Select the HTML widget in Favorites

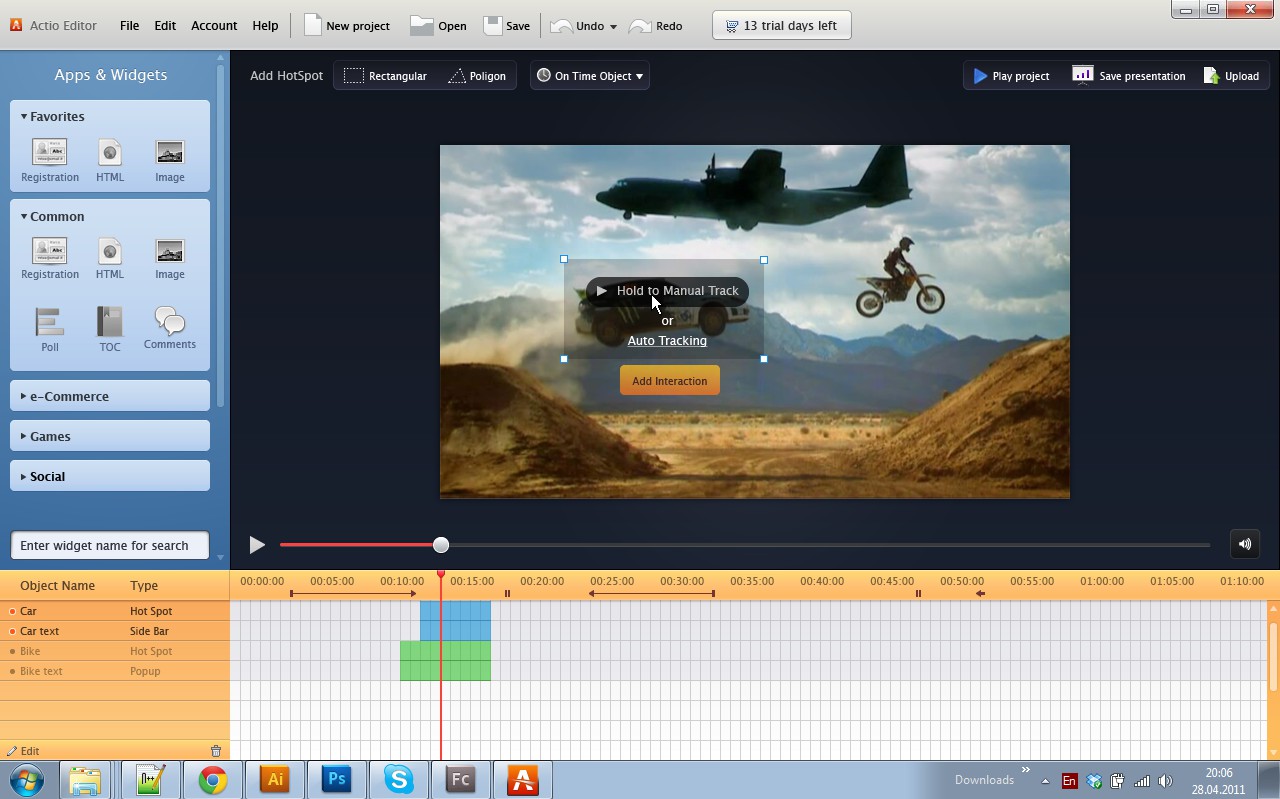110,160
